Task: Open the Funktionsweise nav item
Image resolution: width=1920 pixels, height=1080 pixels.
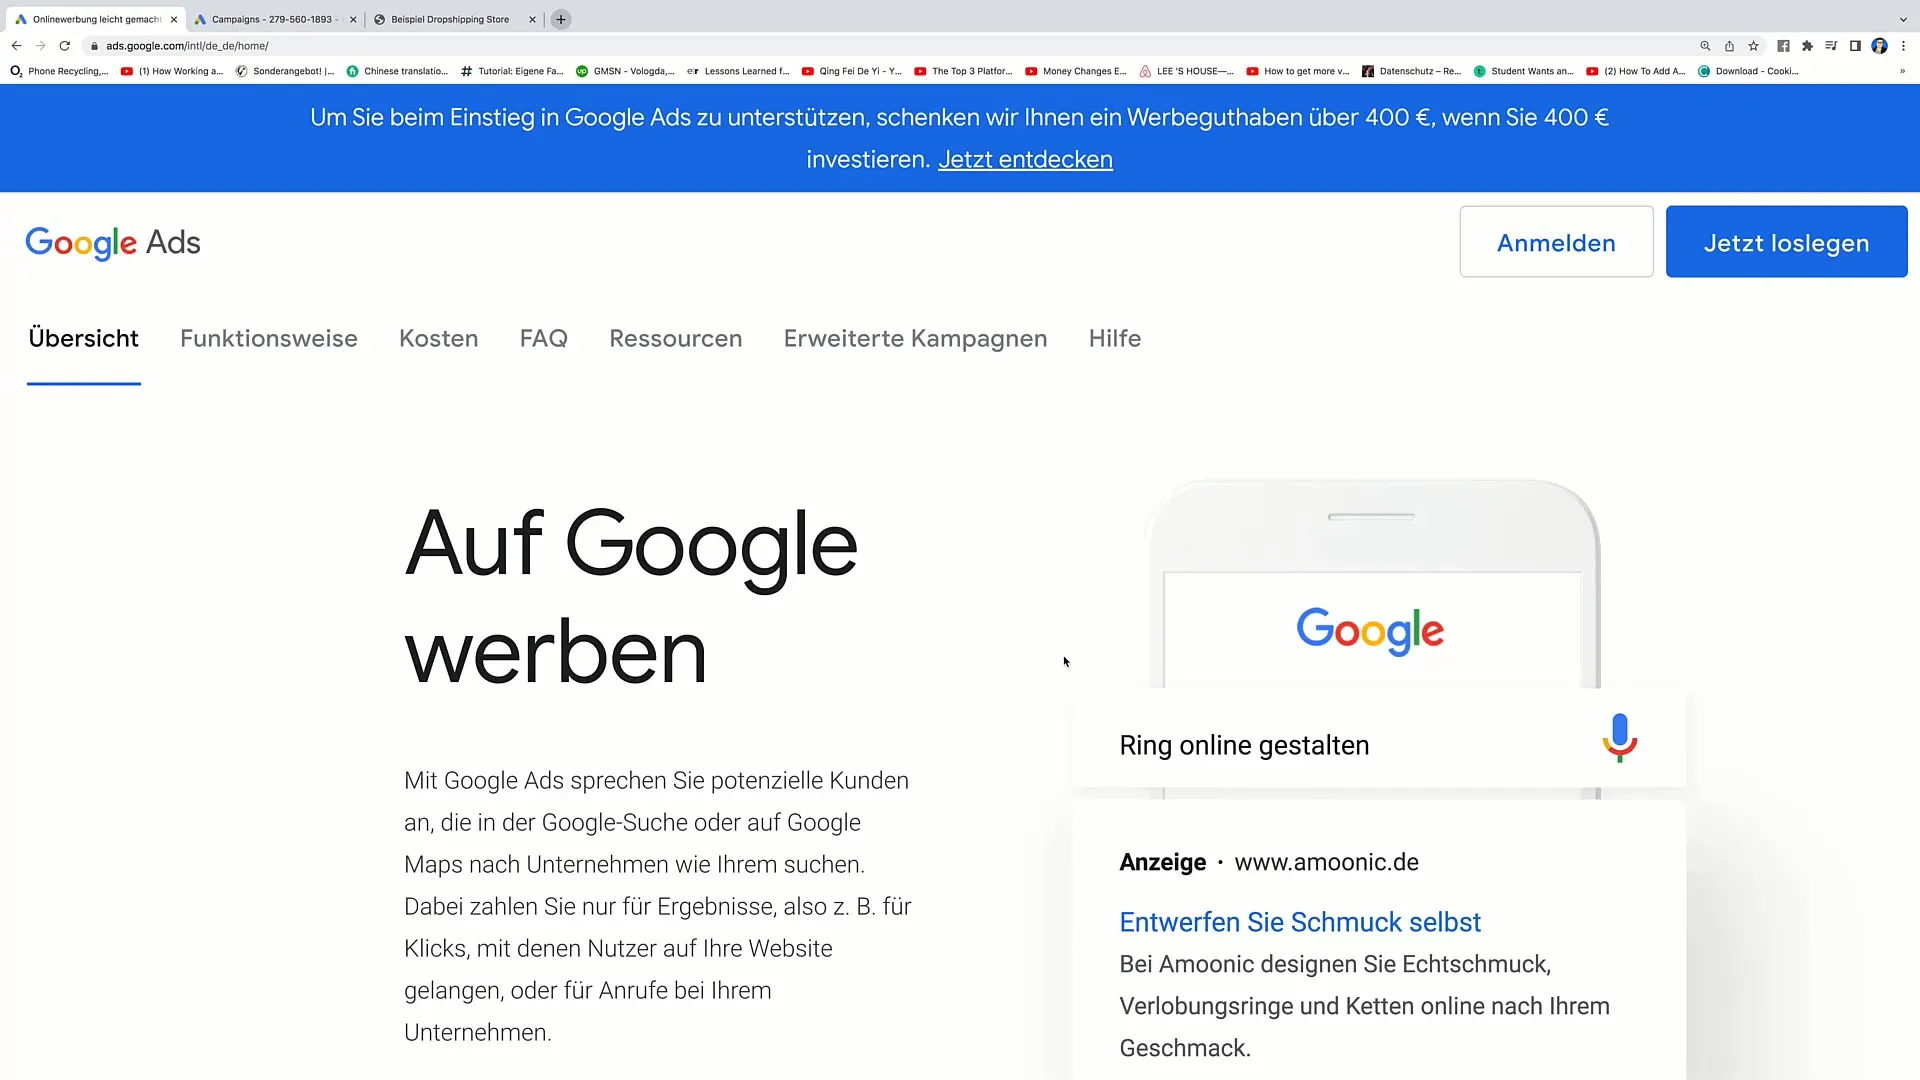Action: tap(269, 338)
